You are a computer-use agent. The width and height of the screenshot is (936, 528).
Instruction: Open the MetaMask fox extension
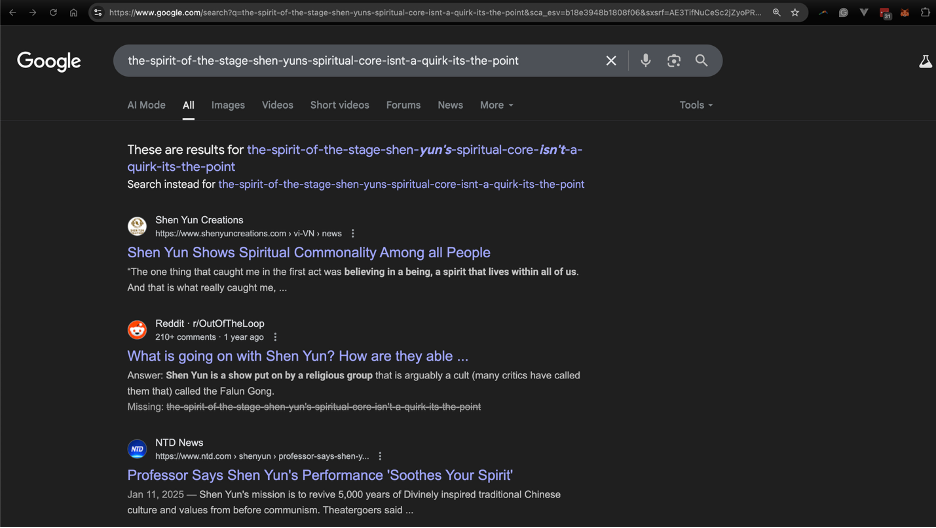(x=905, y=12)
